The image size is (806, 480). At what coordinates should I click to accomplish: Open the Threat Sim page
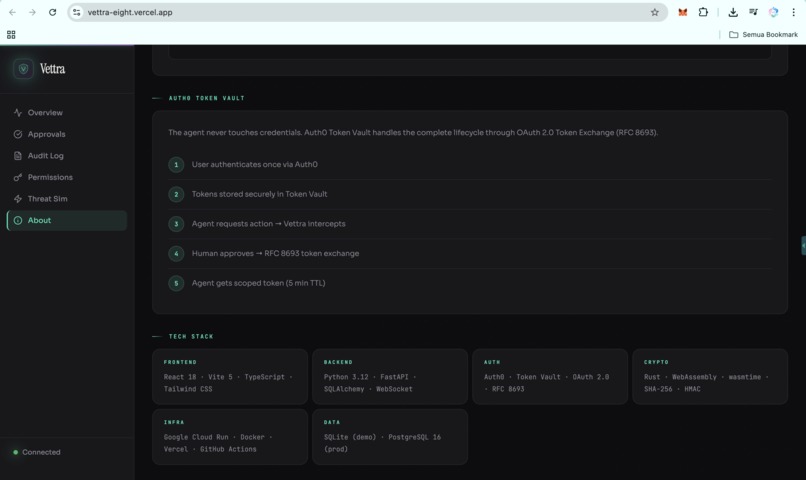(x=67, y=199)
